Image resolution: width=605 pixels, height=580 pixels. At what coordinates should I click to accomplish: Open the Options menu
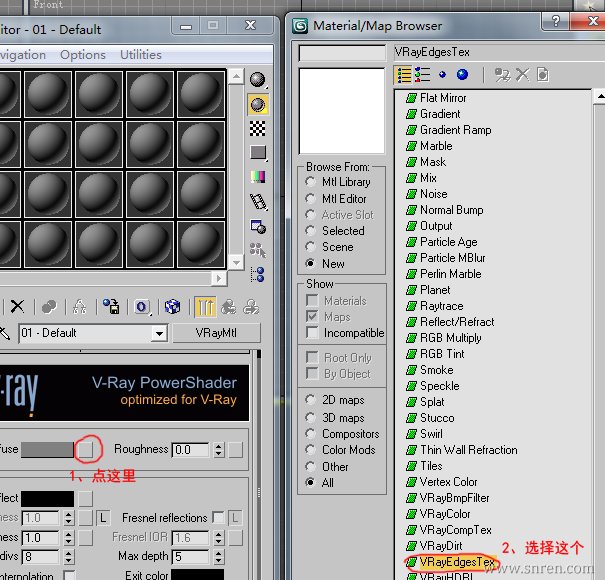pyautogui.click(x=82, y=55)
